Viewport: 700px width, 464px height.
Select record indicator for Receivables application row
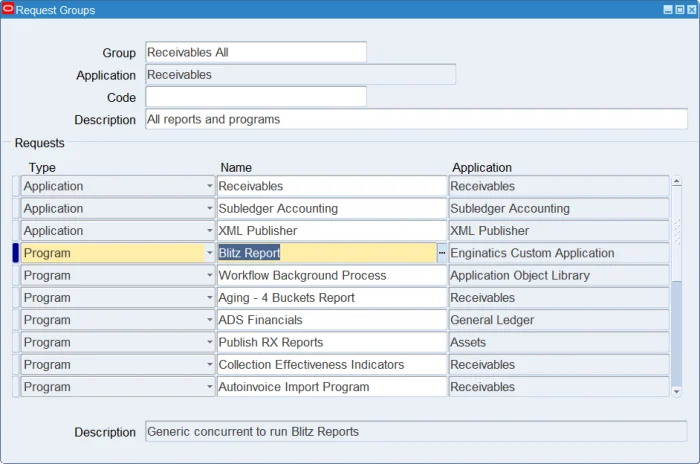pyautogui.click(x=16, y=186)
